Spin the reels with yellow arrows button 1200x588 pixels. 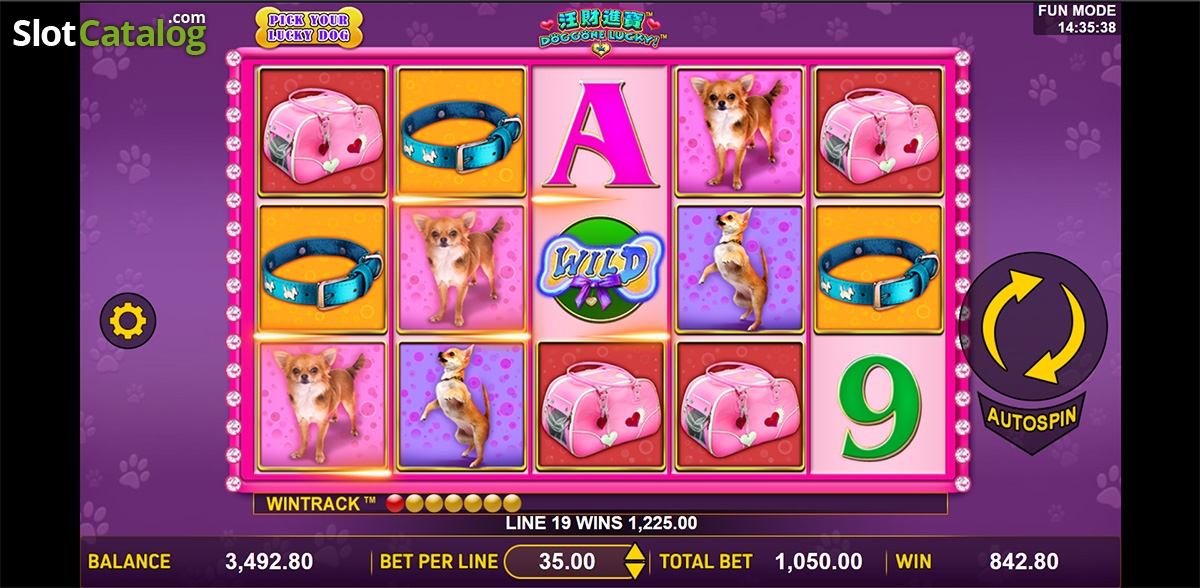1034,326
